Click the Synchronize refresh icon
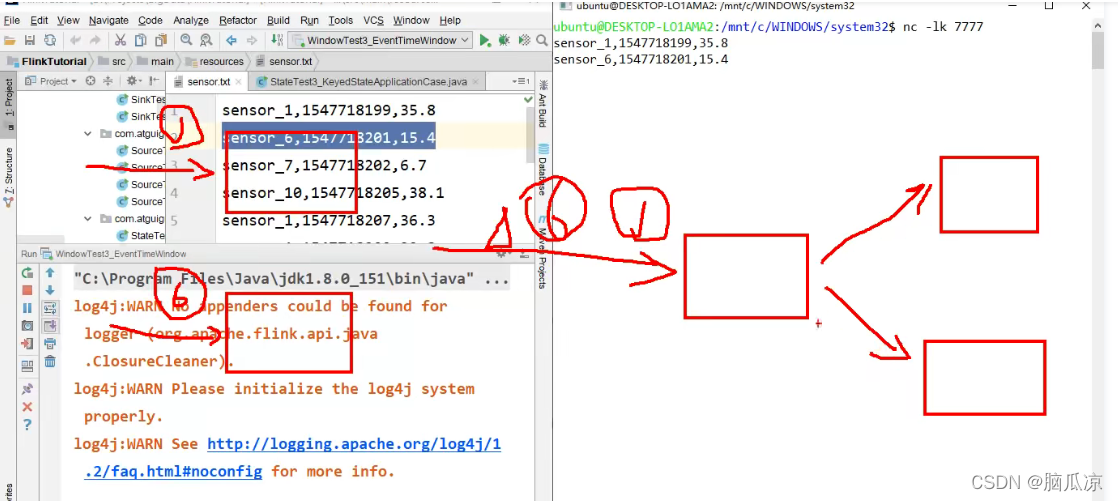Image resolution: width=1118 pixels, height=501 pixels. coord(50,41)
